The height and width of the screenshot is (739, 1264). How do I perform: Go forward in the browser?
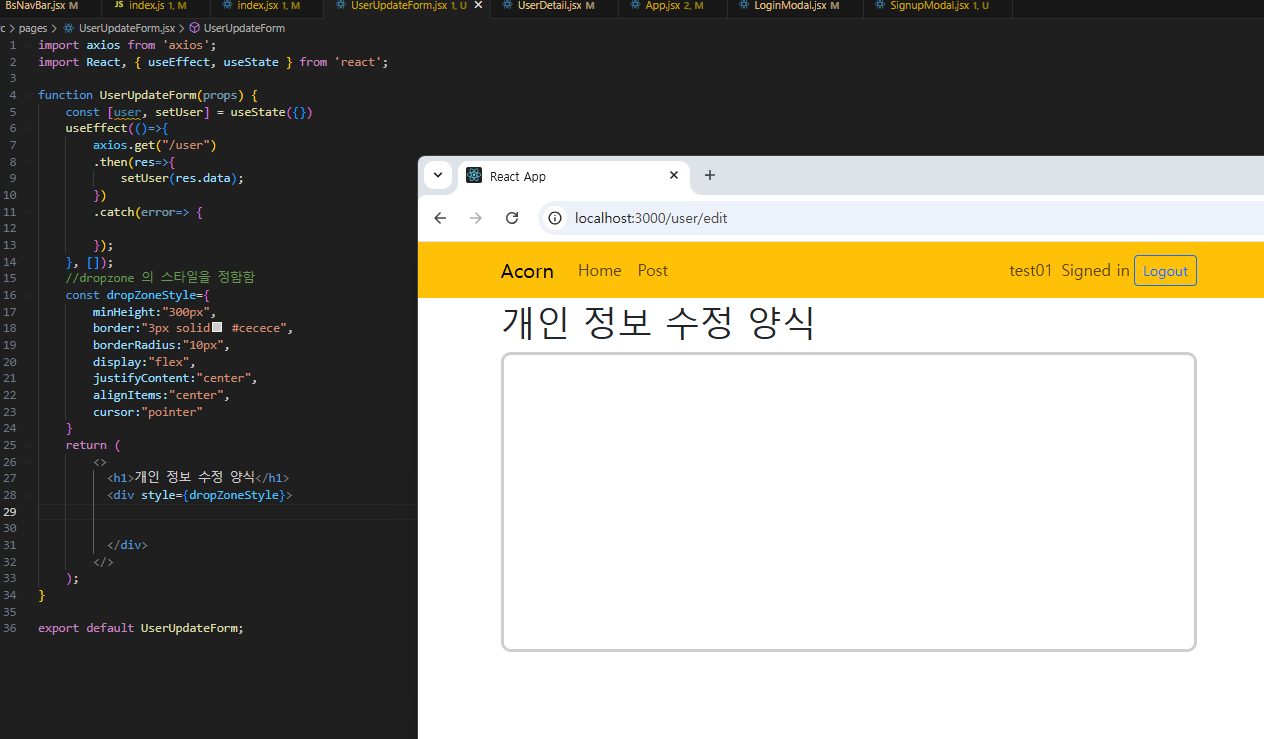(476, 218)
